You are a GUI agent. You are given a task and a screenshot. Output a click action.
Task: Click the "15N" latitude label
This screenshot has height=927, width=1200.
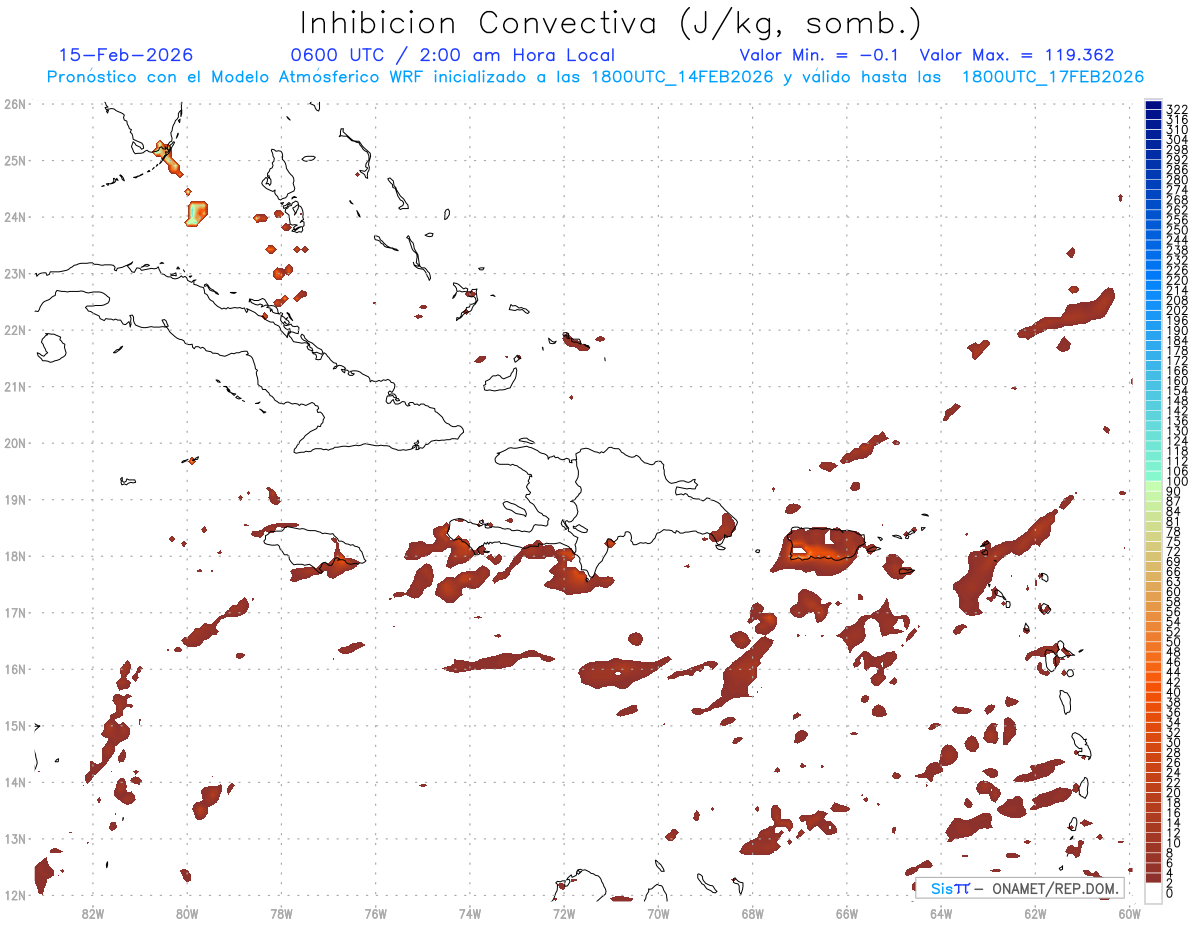coord(15,725)
